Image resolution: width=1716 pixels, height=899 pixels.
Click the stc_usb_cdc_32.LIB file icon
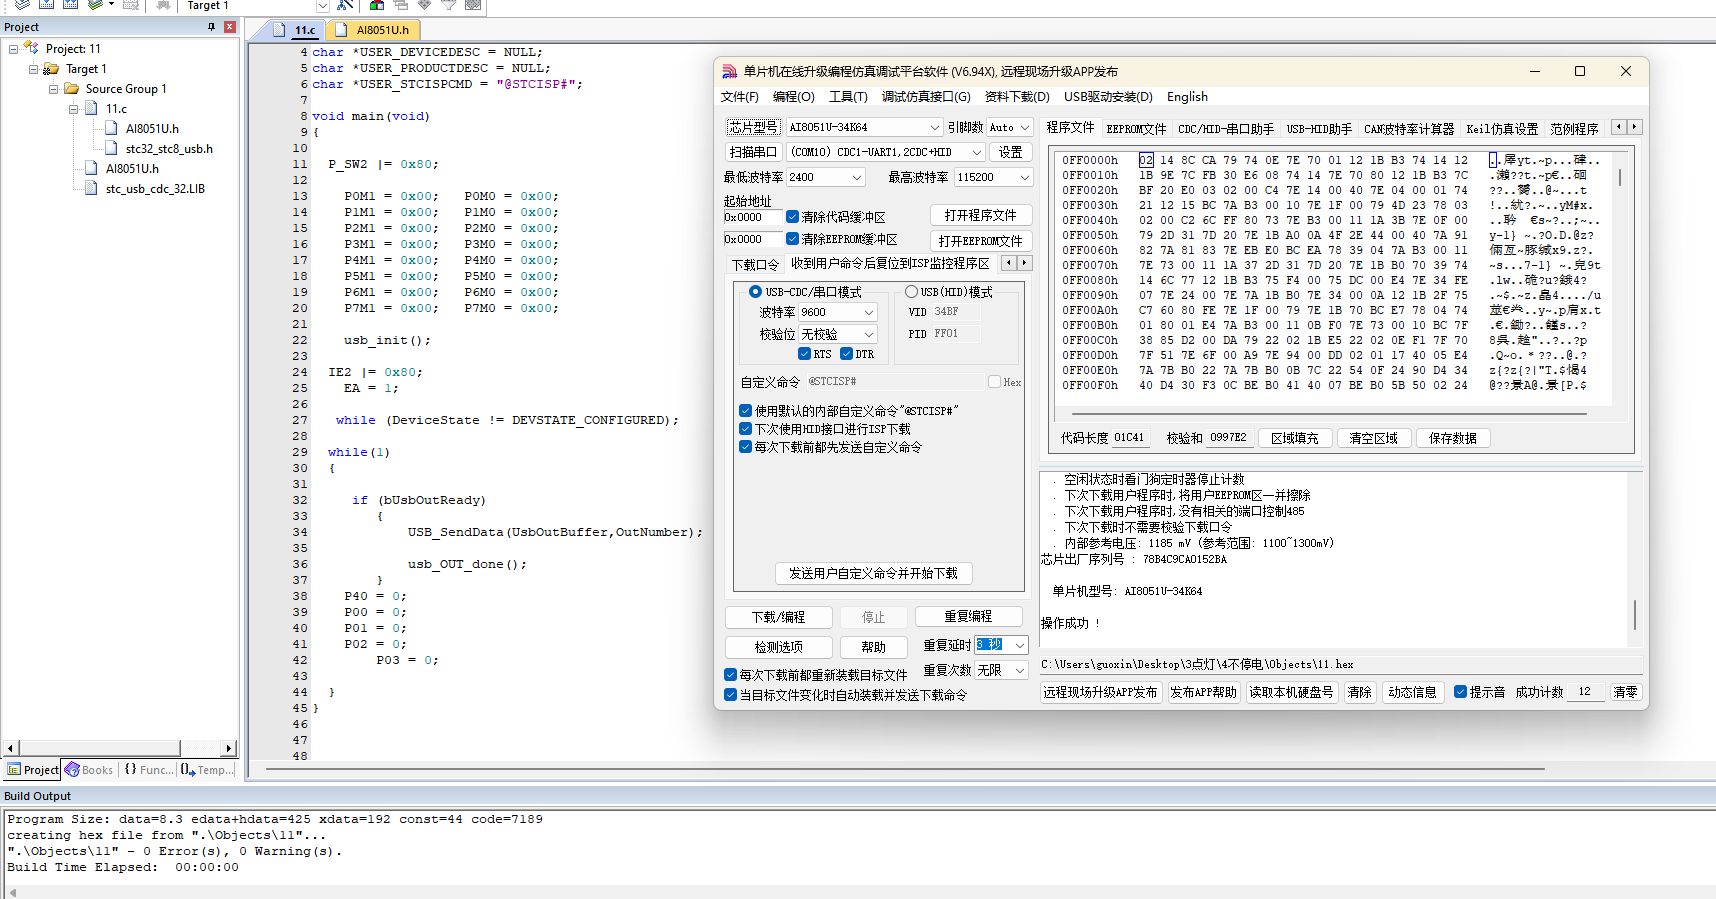coord(92,188)
